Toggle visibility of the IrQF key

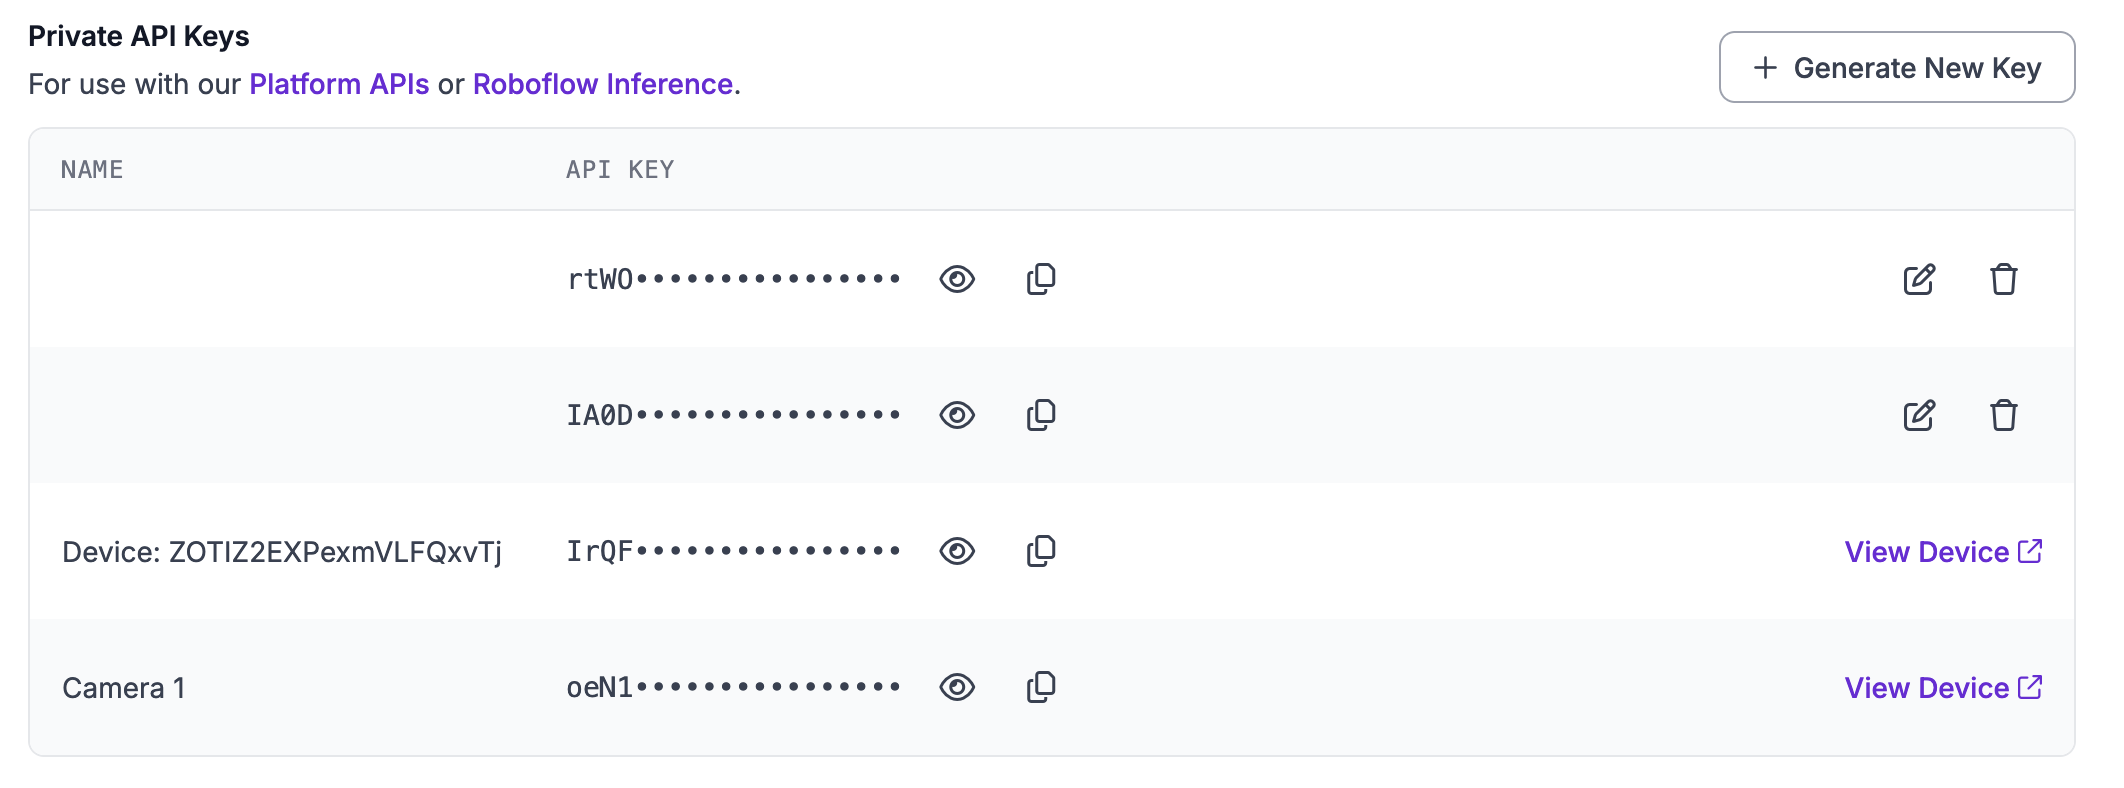tap(957, 551)
